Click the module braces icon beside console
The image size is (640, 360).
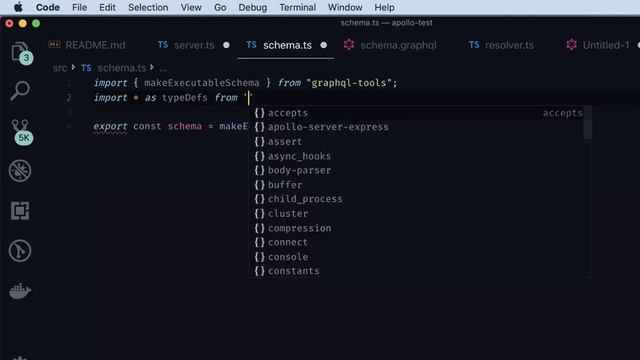(x=260, y=257)
